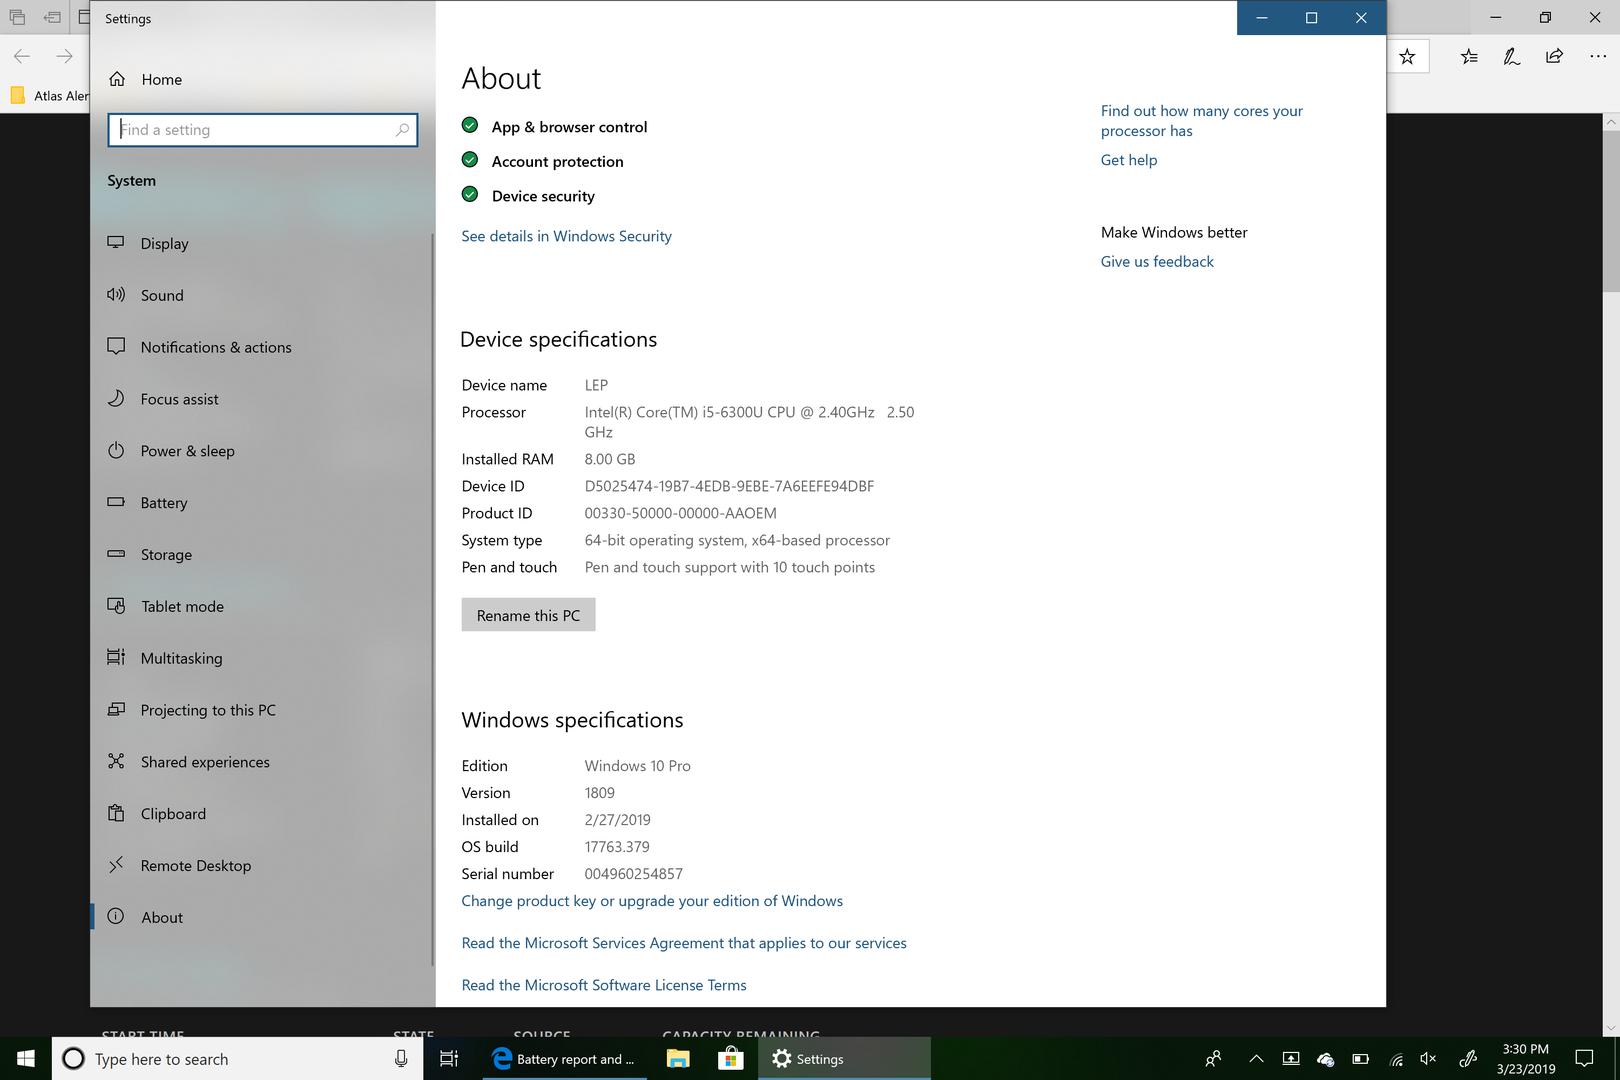Click the OS build value 17763.379

(x=617, y=847)
